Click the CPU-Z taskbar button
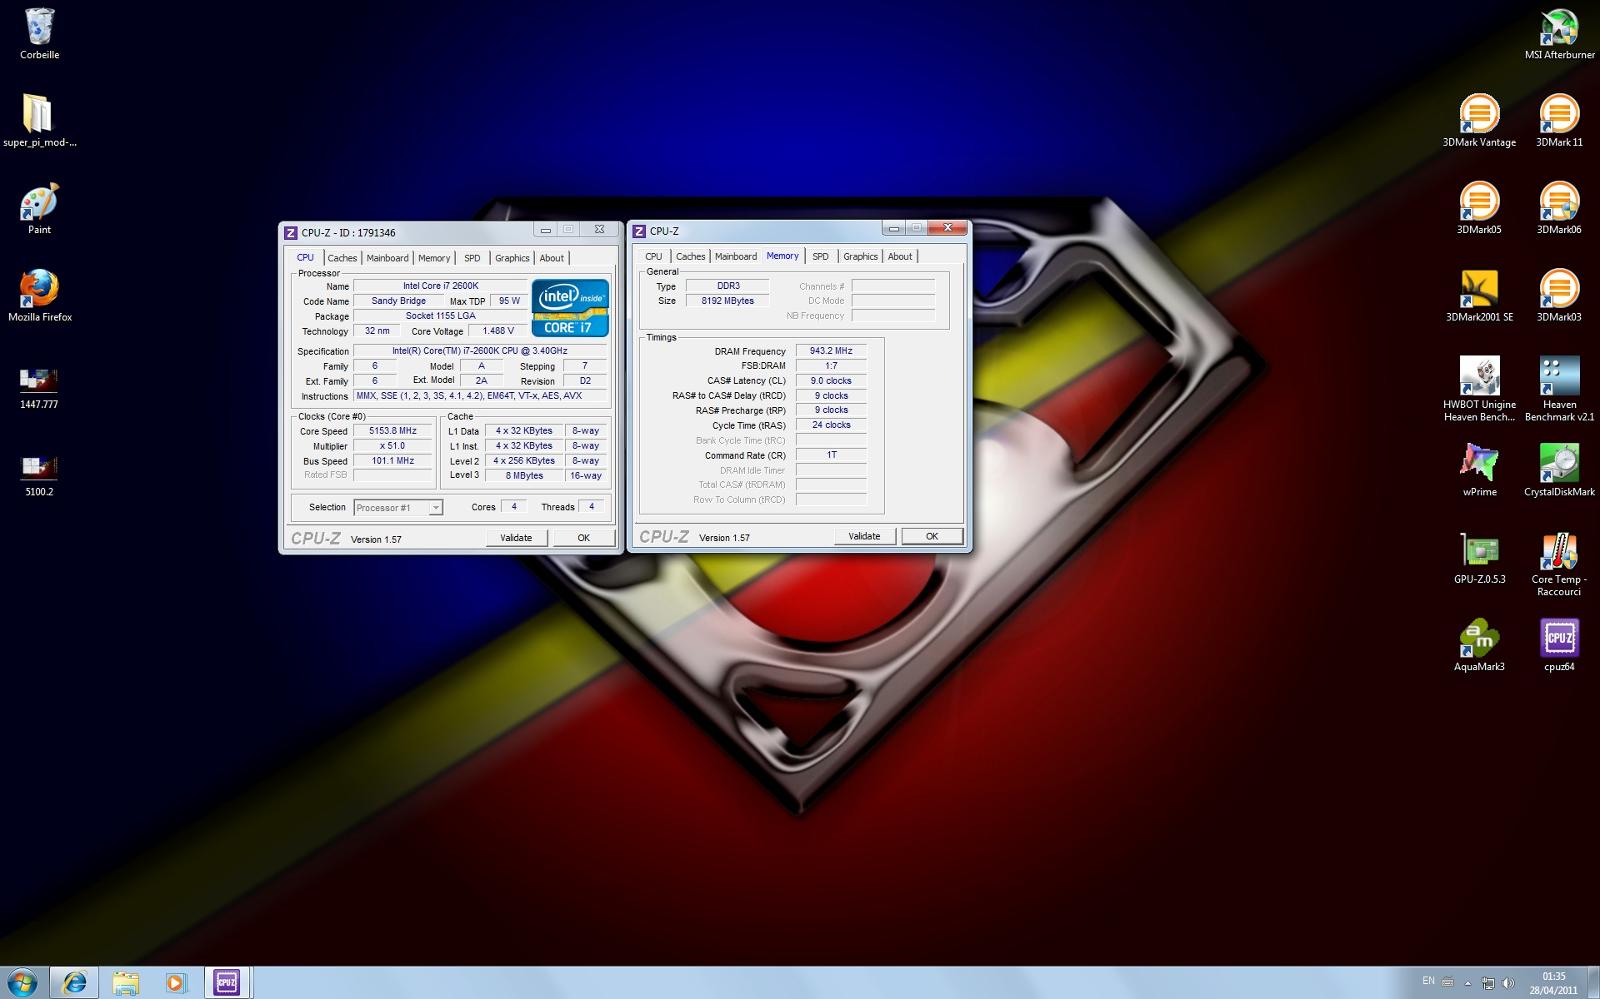The width and height of the screenshot is (1600, 999). pyautogui.click(x=227, y=982)
